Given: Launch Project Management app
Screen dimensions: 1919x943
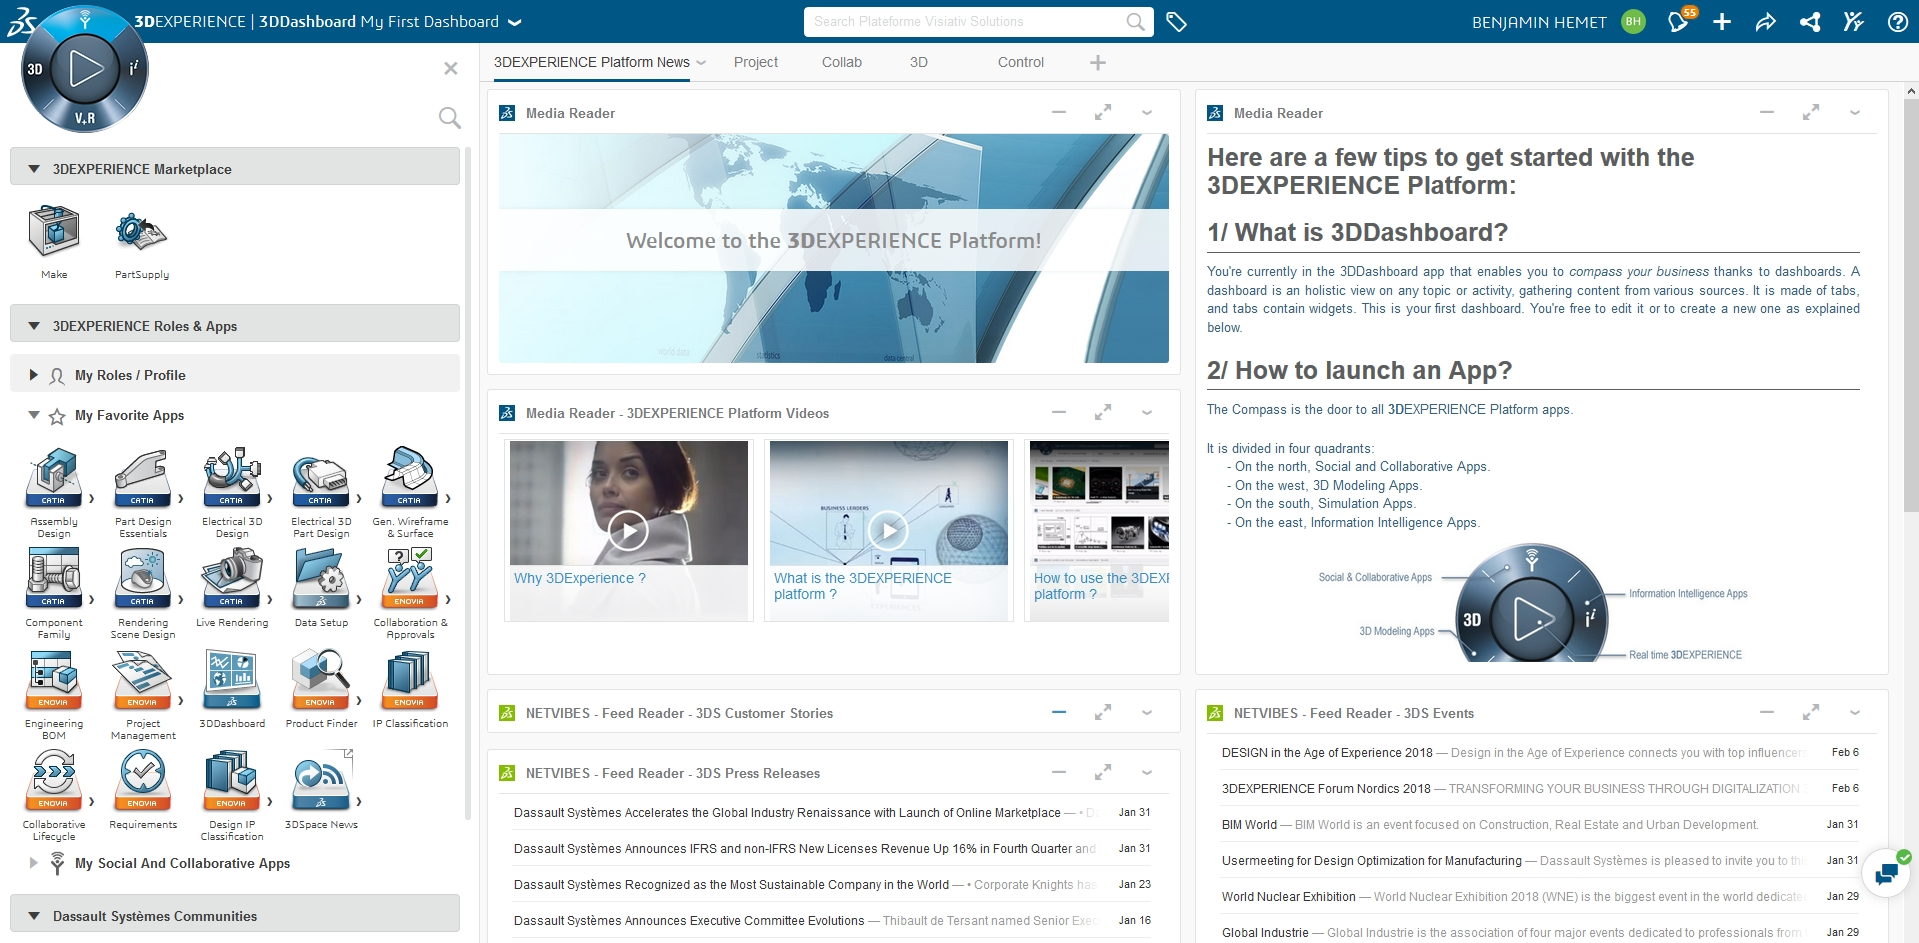Looking at the screenshot, I should coord(142,680).
